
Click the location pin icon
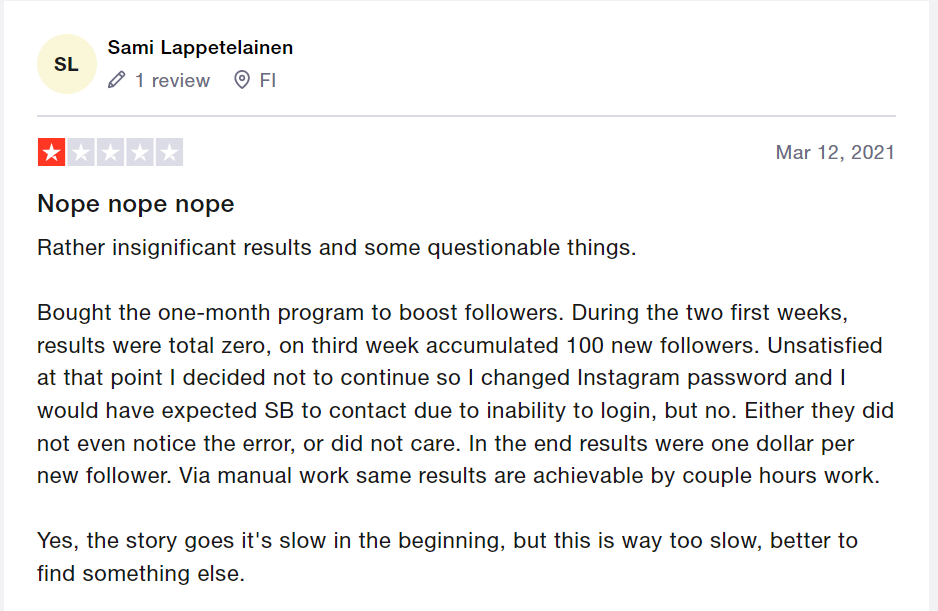(242, 80)
